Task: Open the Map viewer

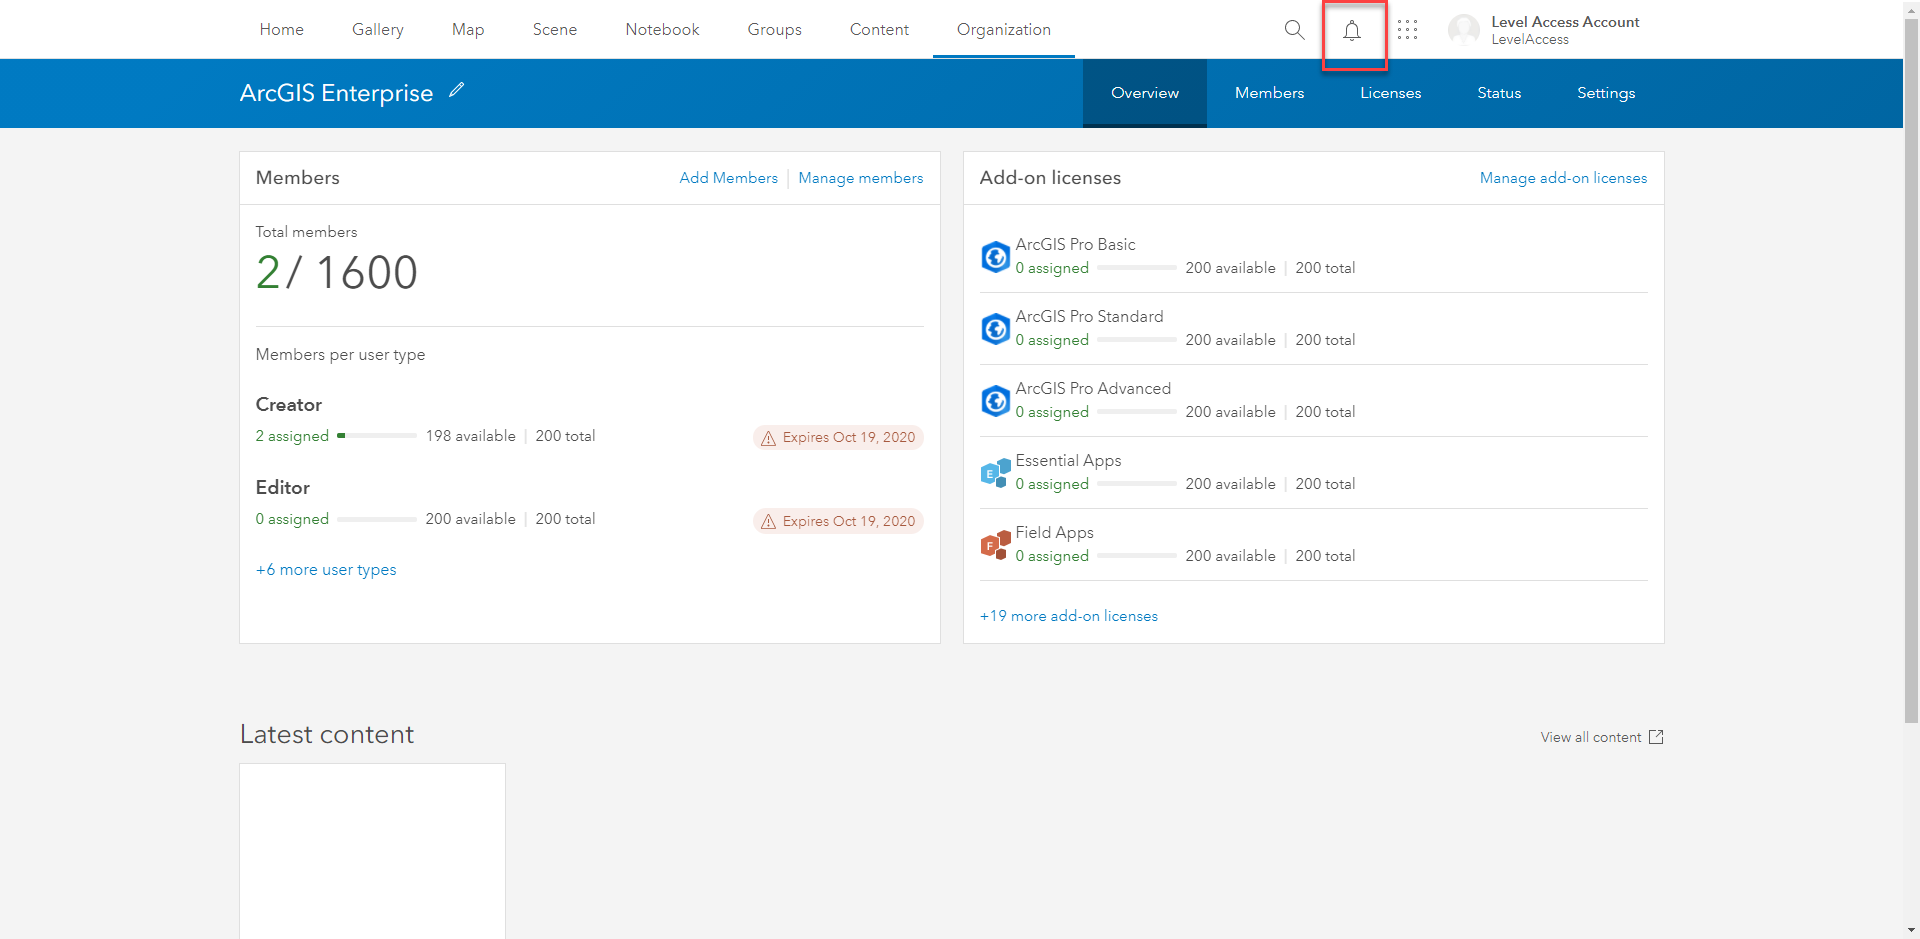Action: 468,29
